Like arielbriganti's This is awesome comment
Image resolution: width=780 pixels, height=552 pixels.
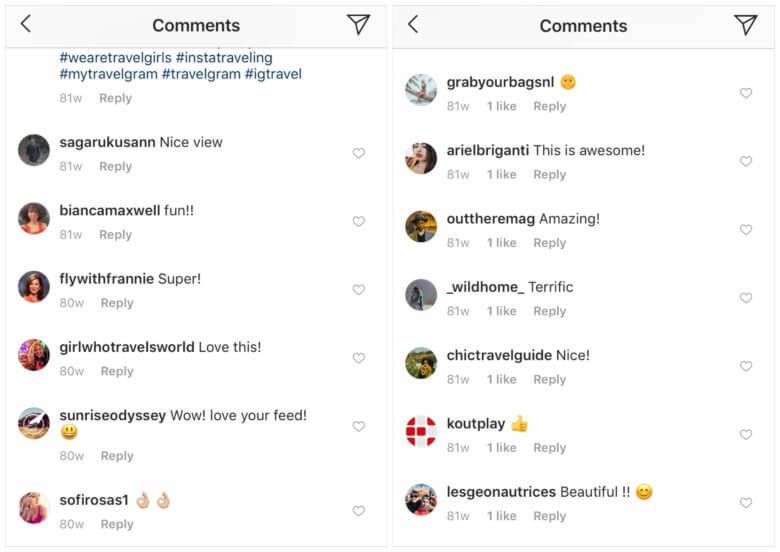point(745,161)
